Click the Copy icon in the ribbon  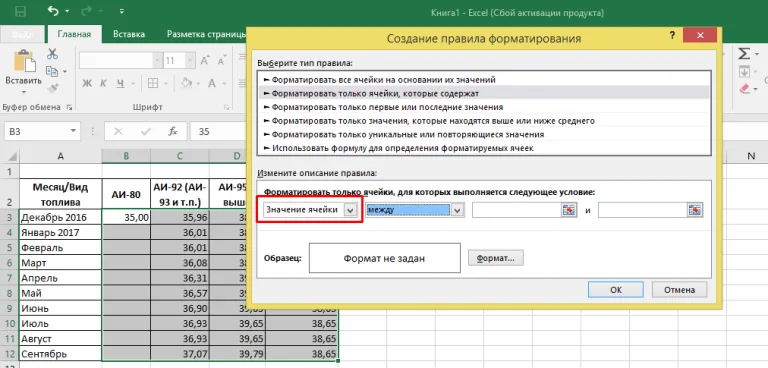(x=52, y=72)
